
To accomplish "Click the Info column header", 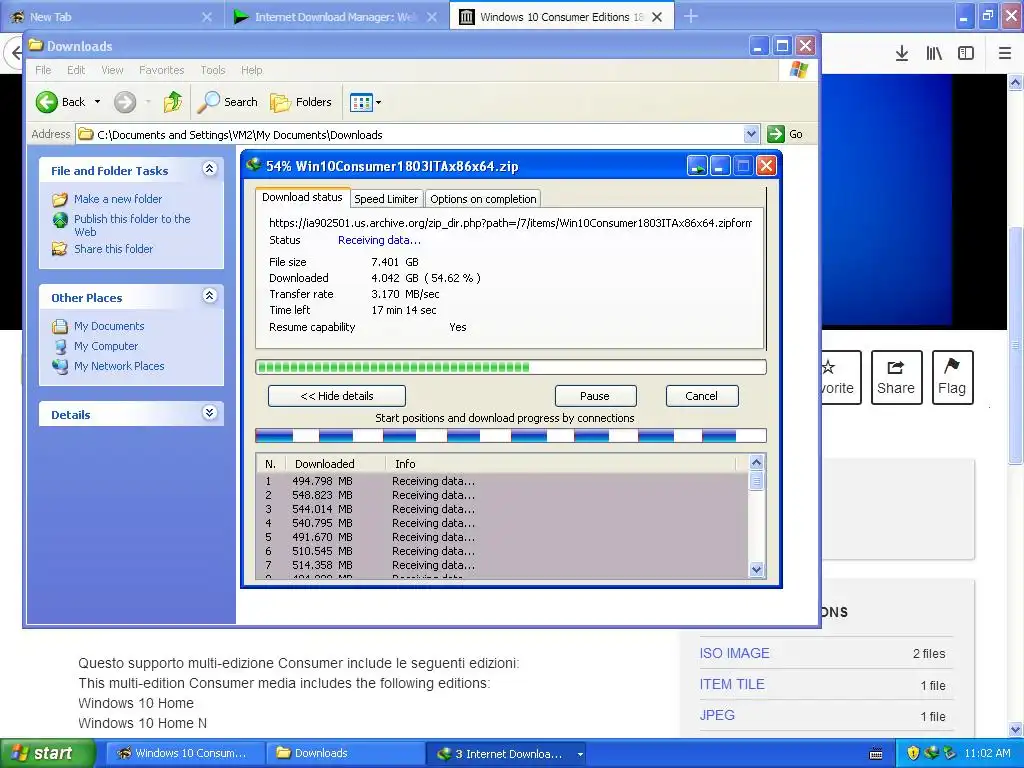I will [562, 464].
